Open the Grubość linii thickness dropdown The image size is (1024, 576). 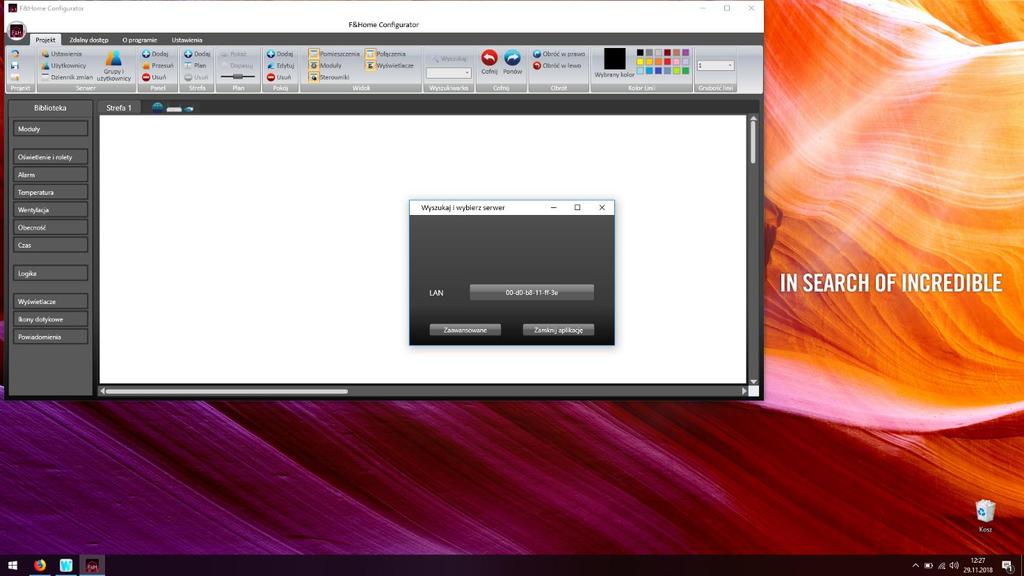(x=715, y=65)
